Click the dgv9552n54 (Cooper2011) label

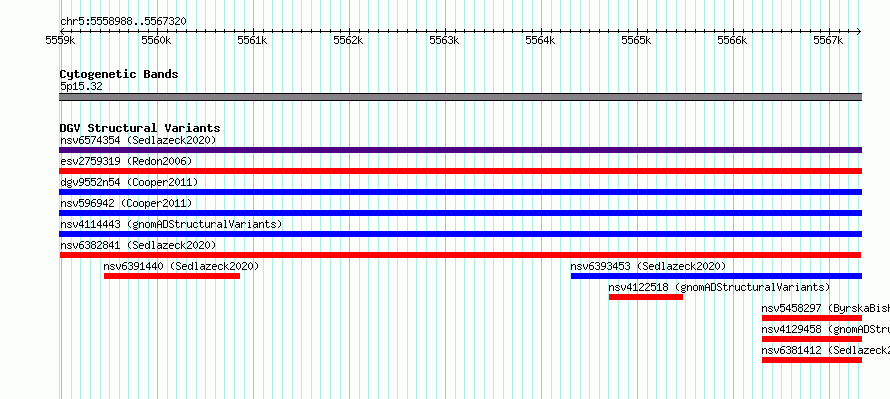(129, 182)
